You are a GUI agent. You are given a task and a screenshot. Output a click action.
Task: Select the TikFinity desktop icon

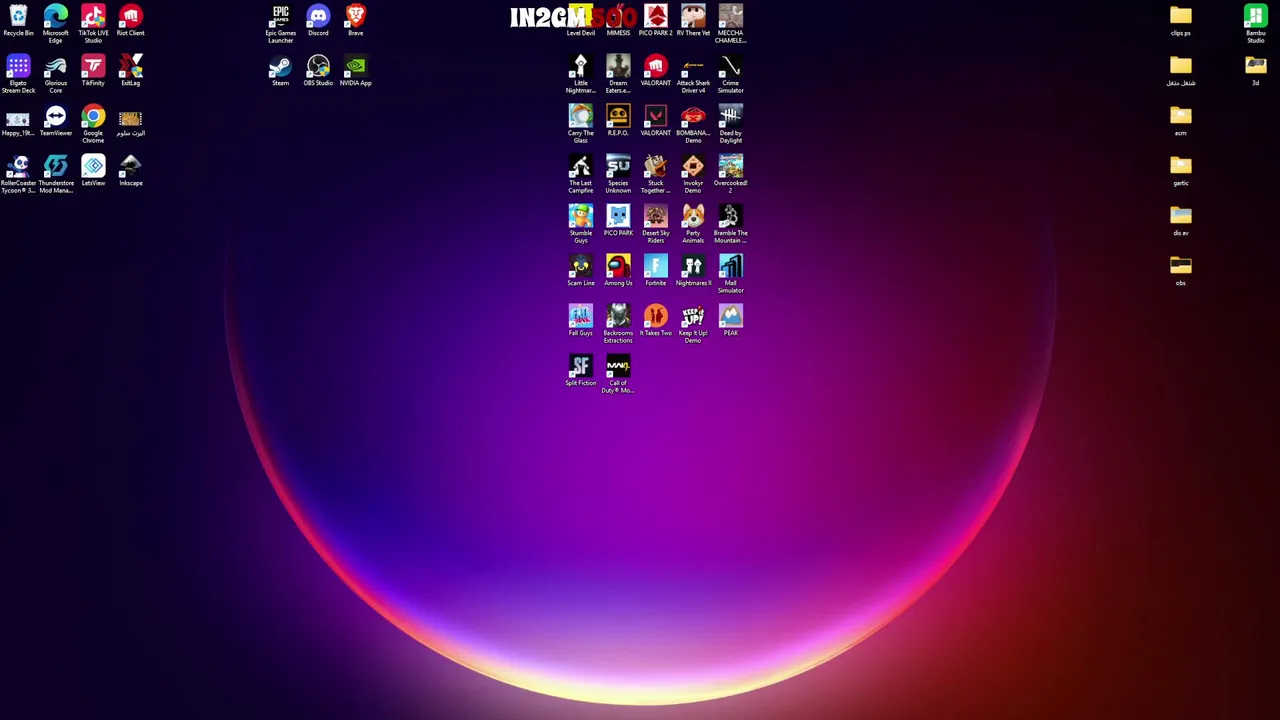pos(93,66)
